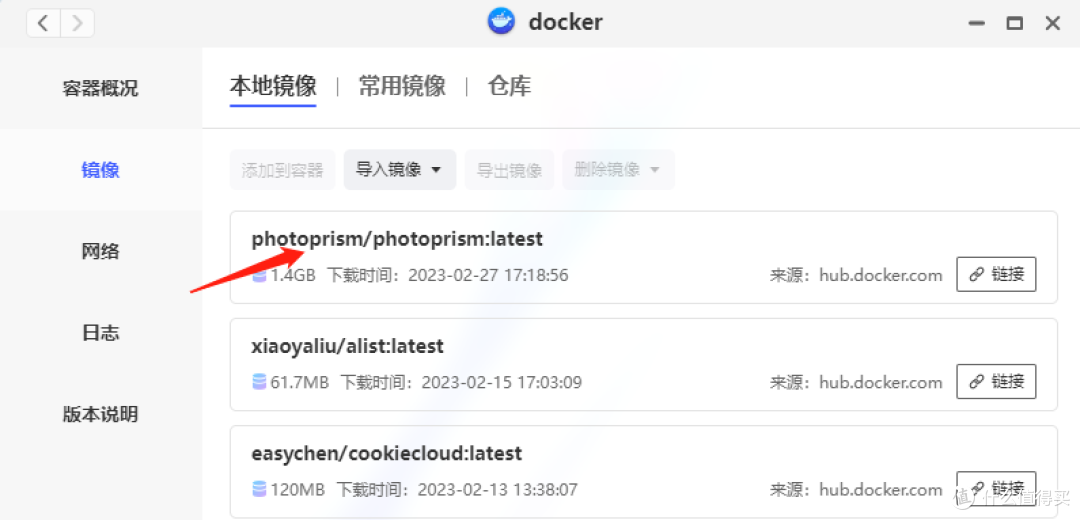Click the photoprism image size disk icon

click(259, 276)
